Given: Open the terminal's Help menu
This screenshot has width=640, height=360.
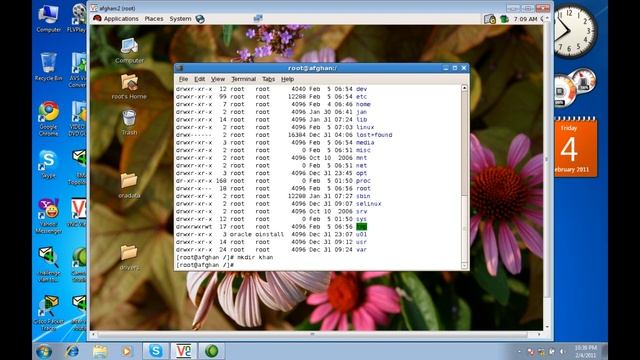Looking at the screenshot, I should (x=287, y=79).
